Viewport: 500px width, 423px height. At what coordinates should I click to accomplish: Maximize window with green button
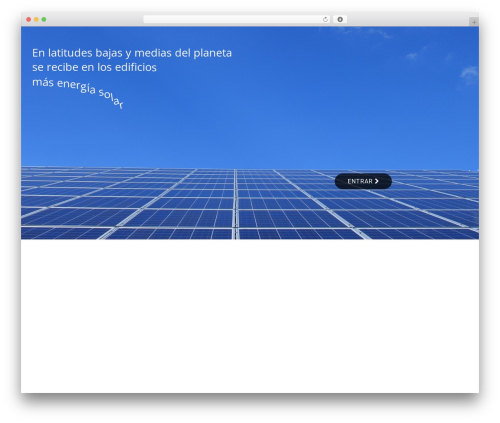tap(44, 20)
